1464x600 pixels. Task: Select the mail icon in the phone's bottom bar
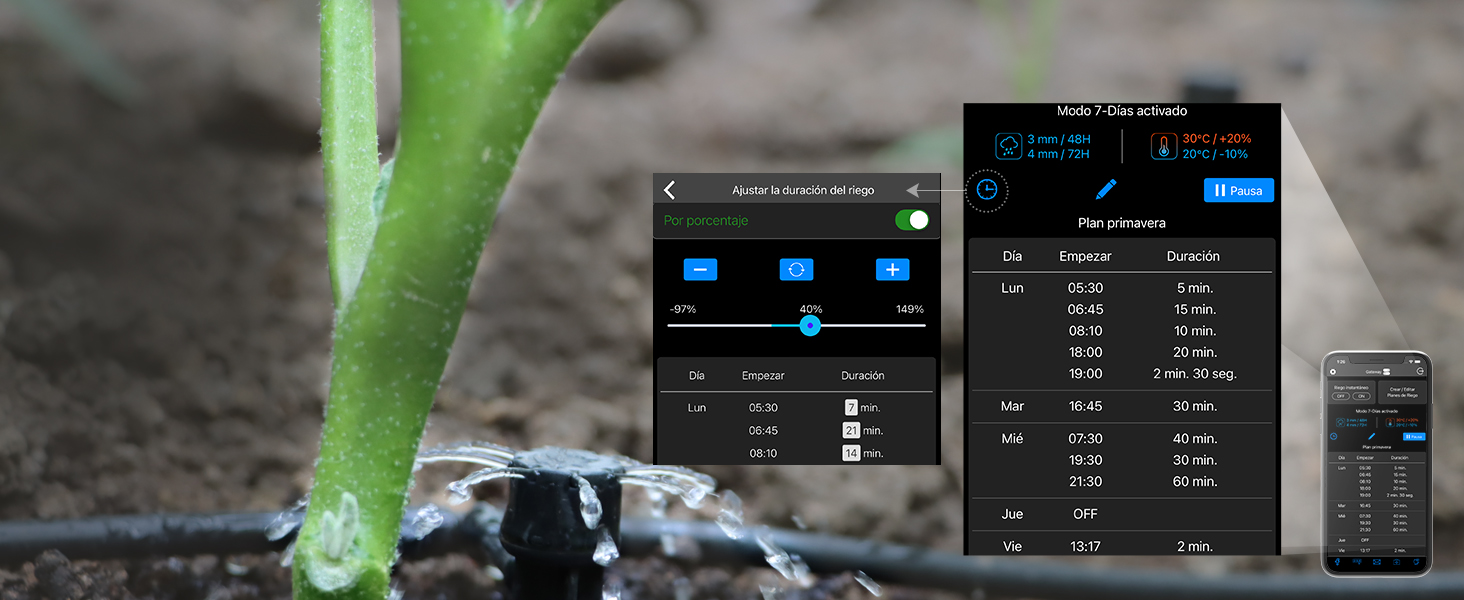coord(1376,561)
